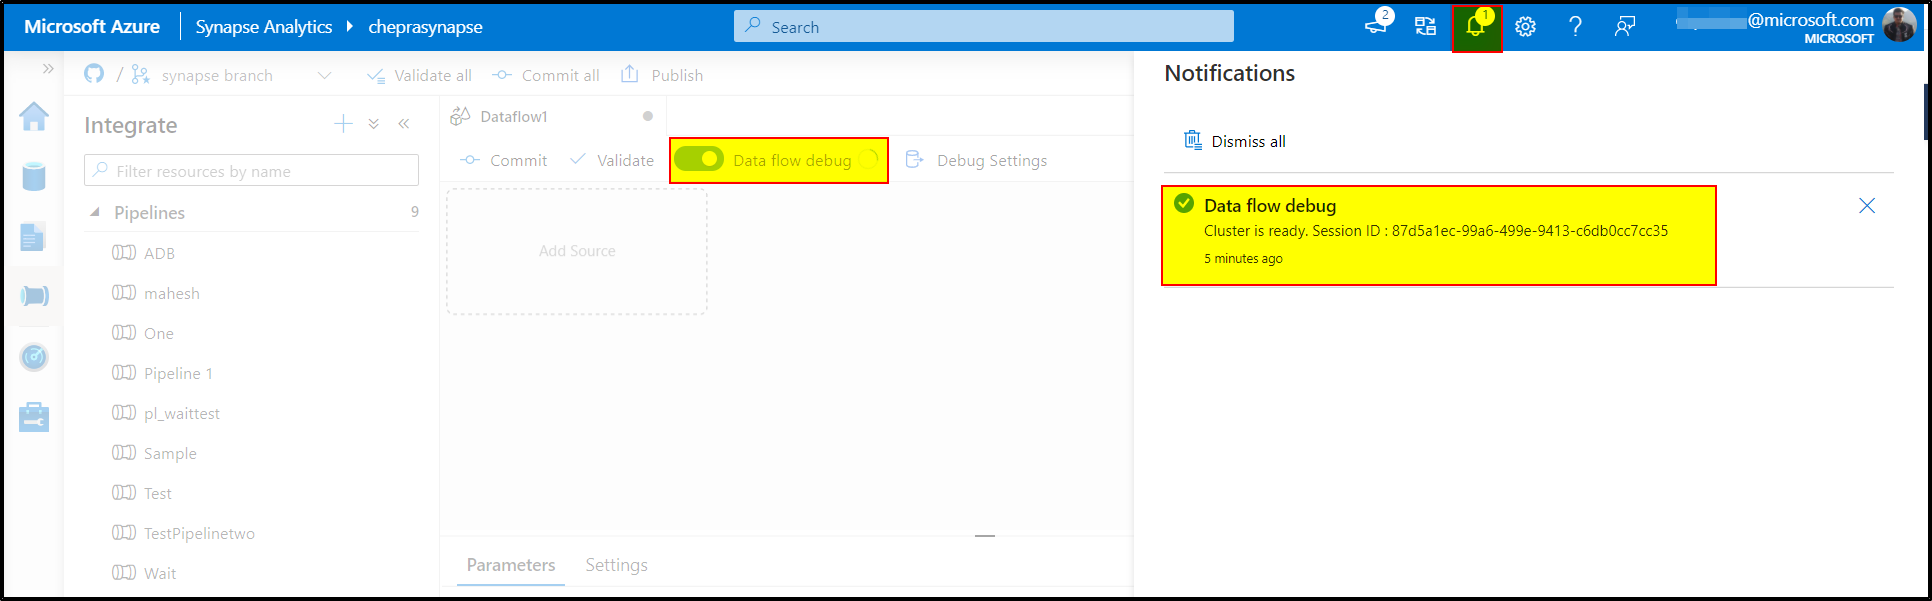Open the synapse branch dropdown
Viewport: 1932px width, 601px height.
point(232,76)
